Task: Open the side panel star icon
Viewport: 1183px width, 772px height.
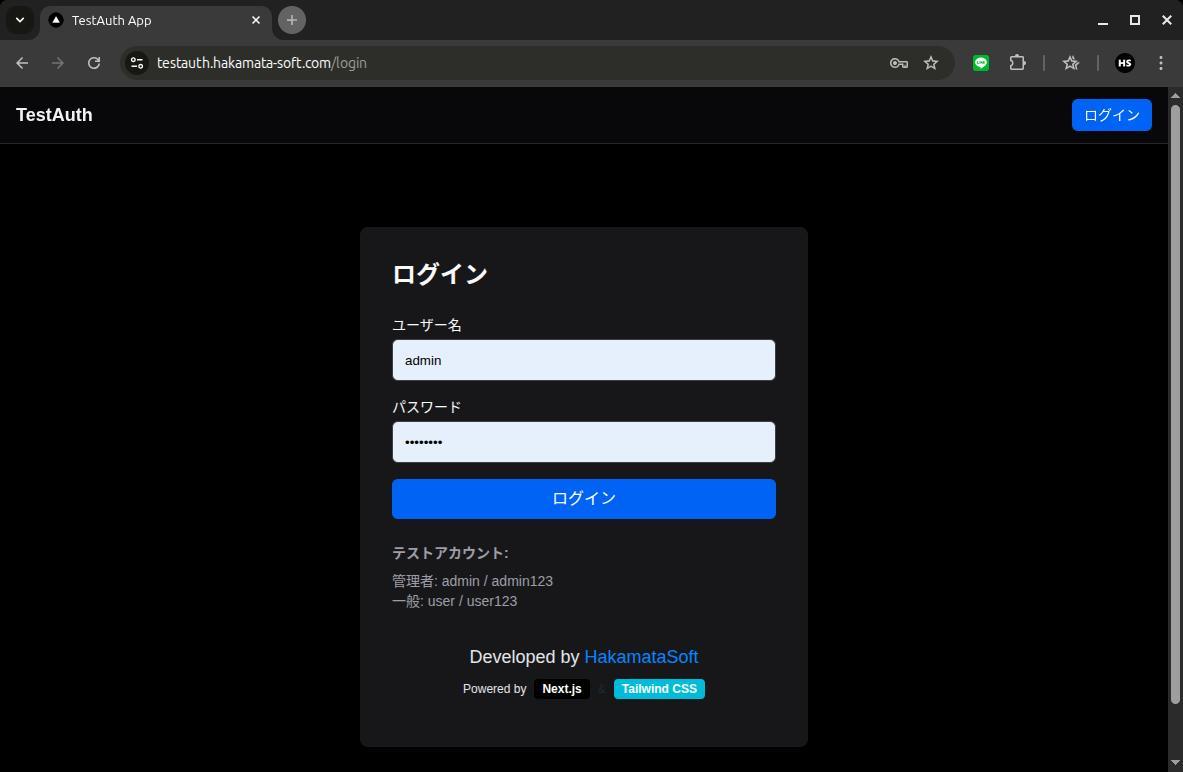Action: tap(1070, 62)
